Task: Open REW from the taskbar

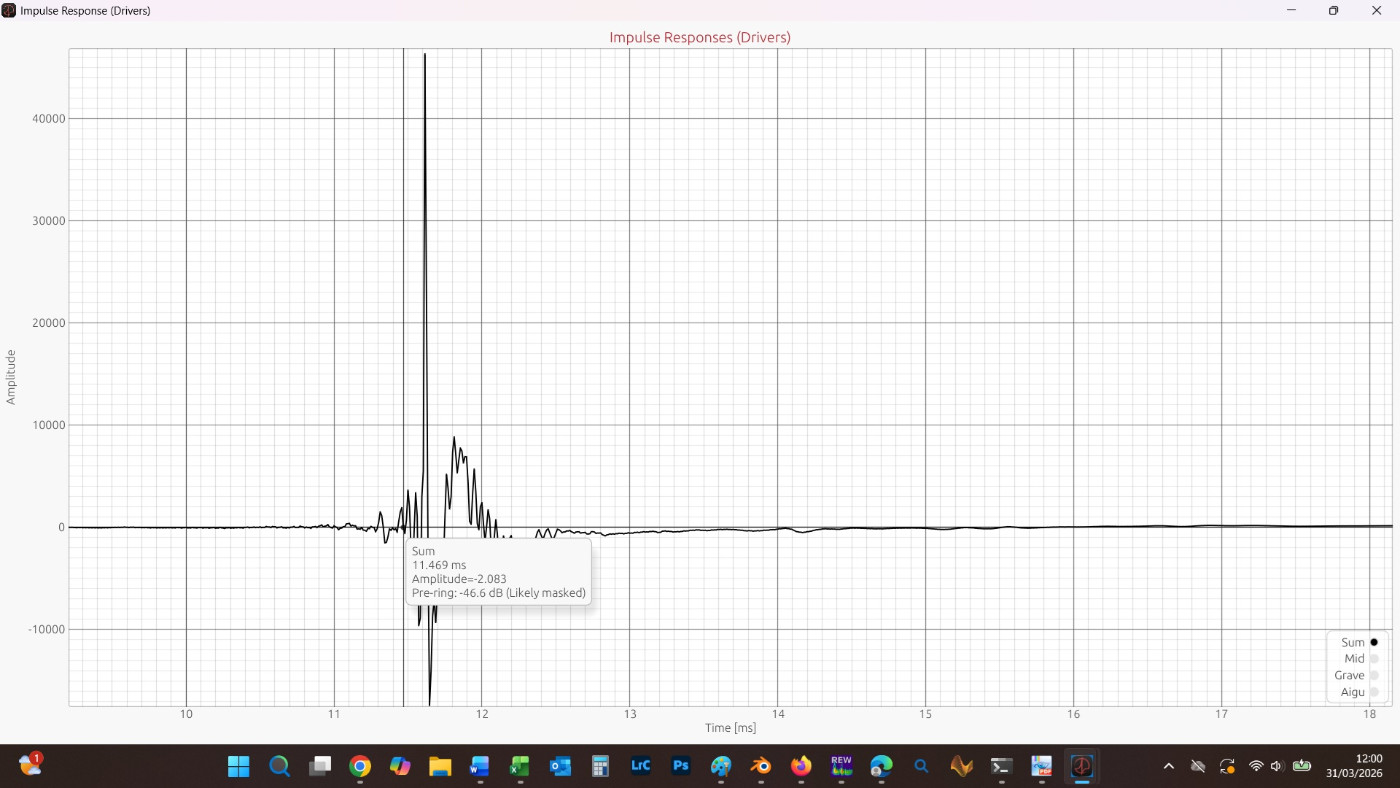Action: tap(841, 766)
